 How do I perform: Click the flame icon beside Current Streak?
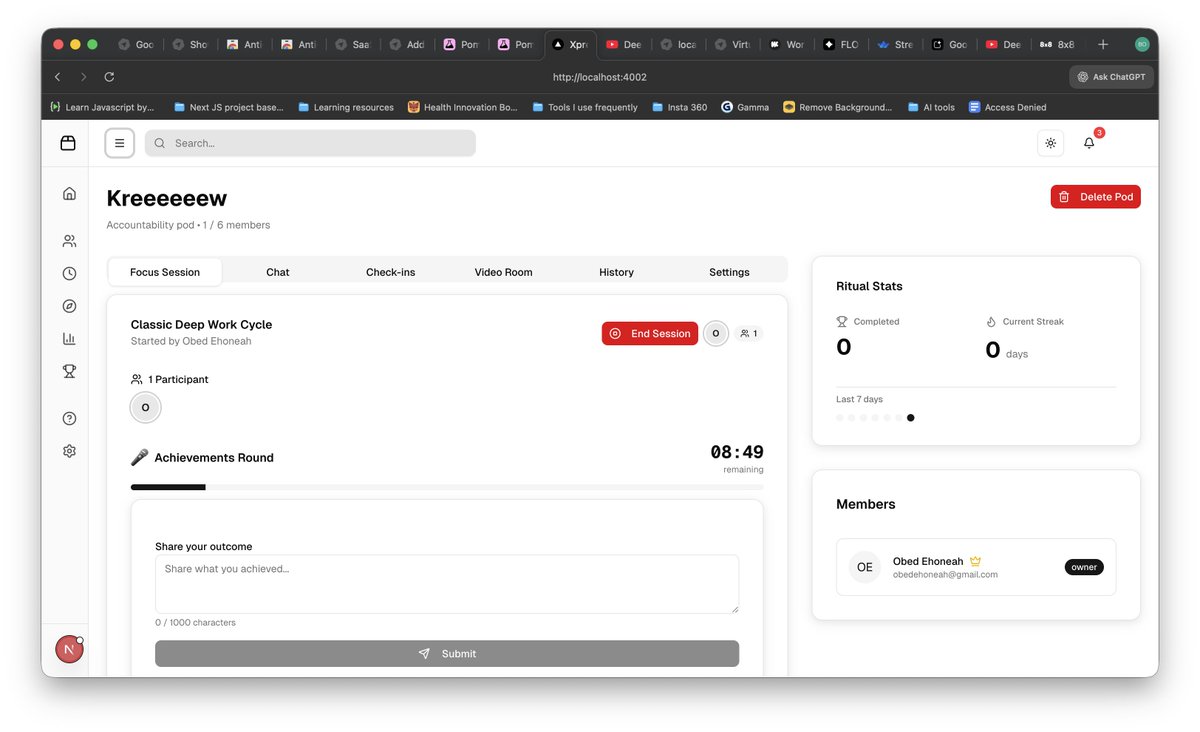pyautogui.click(x=991, y=322)
